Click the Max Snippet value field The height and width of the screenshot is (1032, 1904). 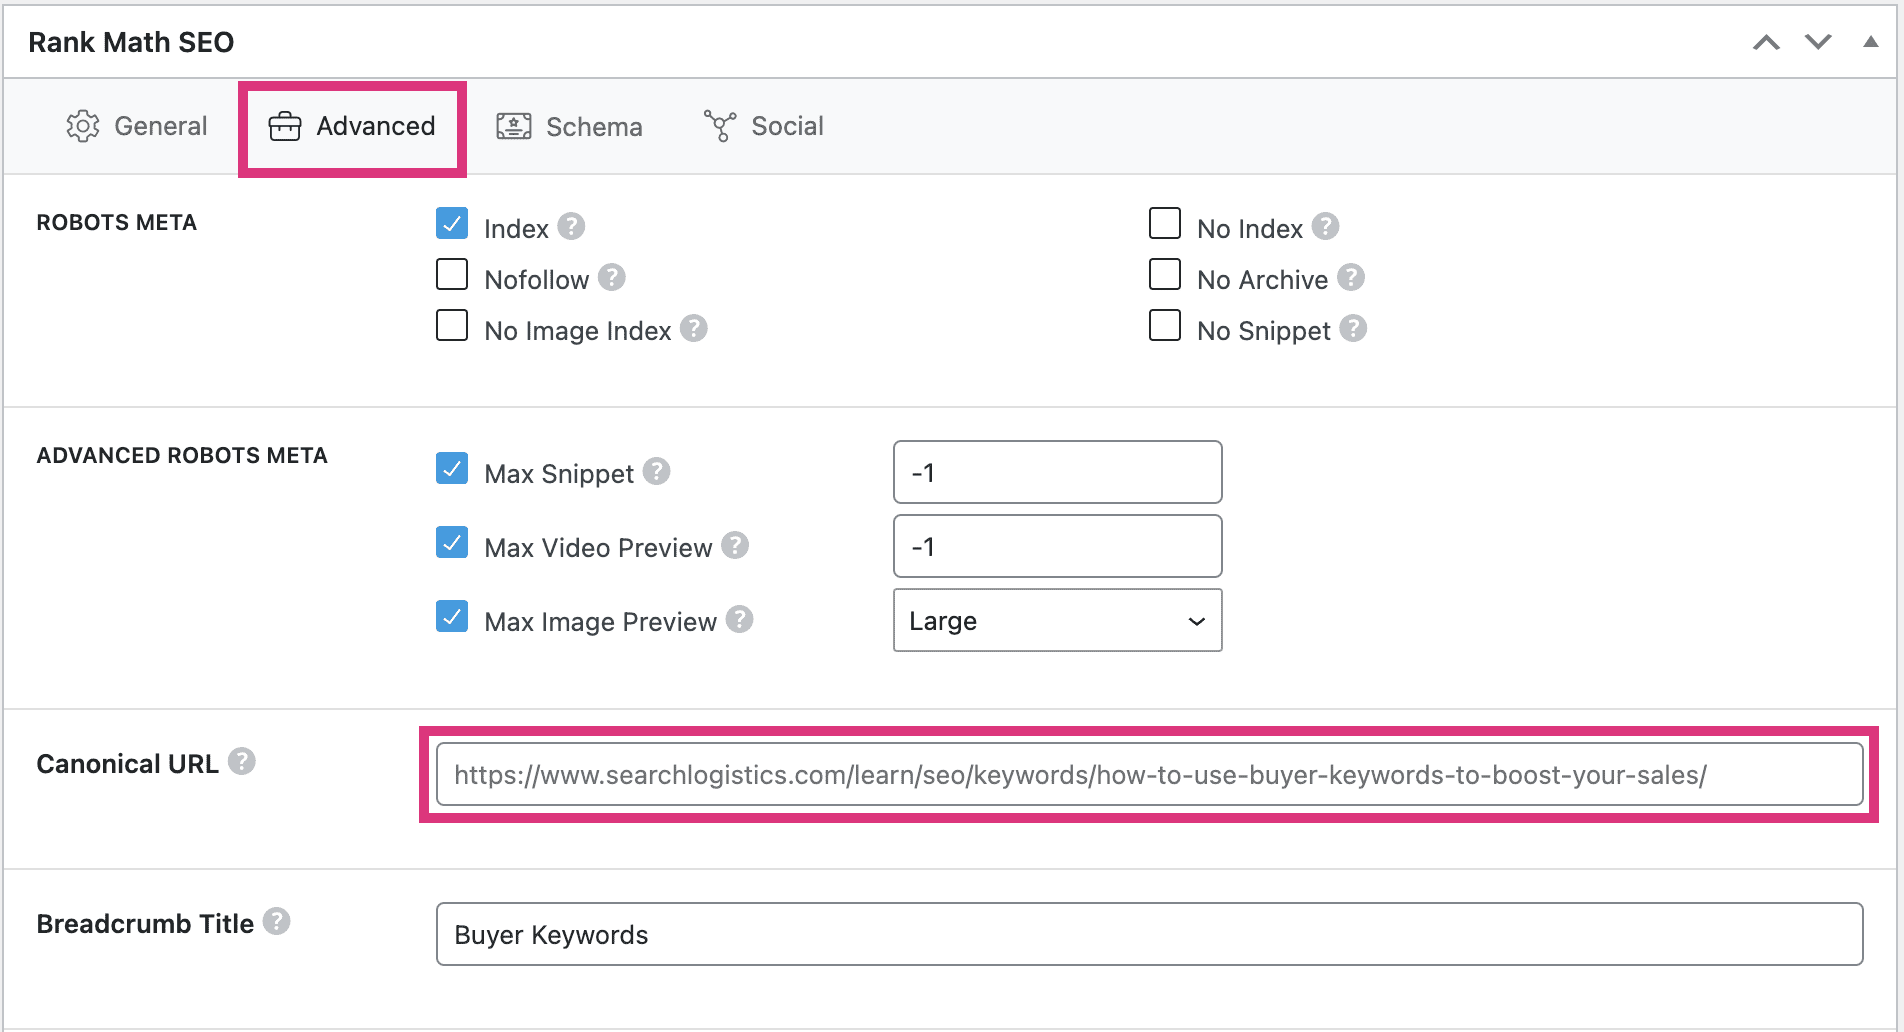pyautogui.click(x=1057, y=472)
